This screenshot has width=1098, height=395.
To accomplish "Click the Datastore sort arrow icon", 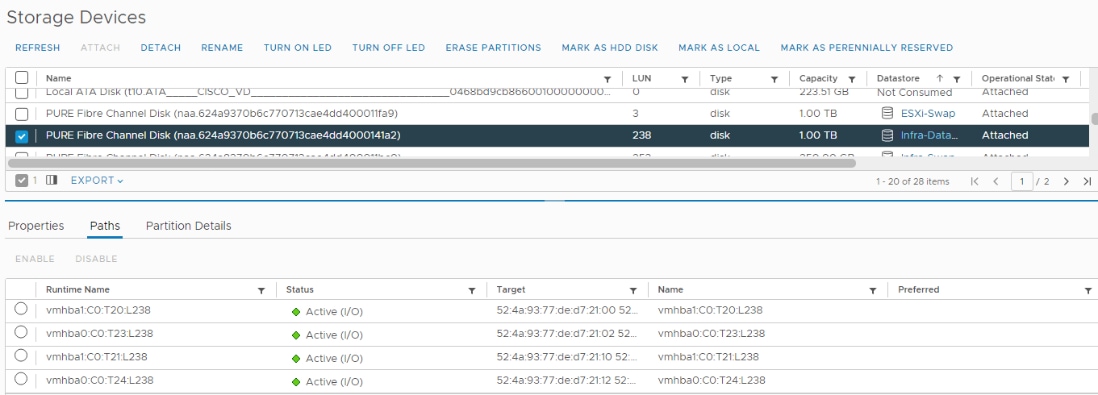I will click(940, 78).
